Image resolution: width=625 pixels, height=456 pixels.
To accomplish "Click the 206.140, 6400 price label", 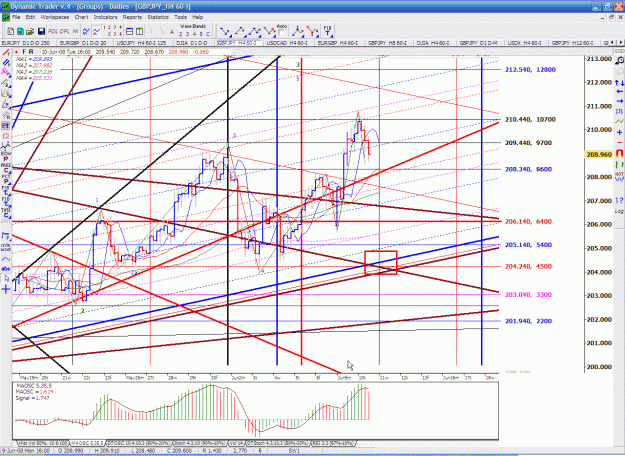I will (528, 222).
